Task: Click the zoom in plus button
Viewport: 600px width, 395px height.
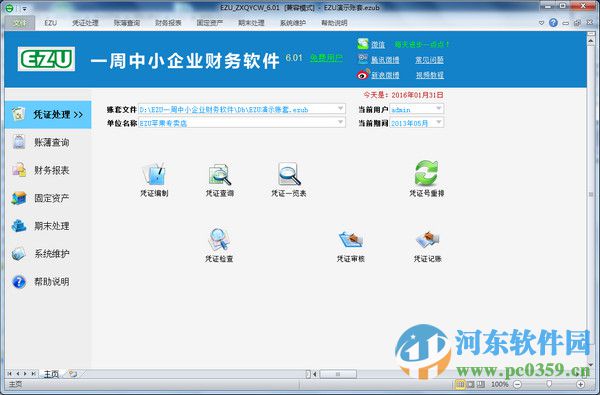Action: tap(580, 384)
